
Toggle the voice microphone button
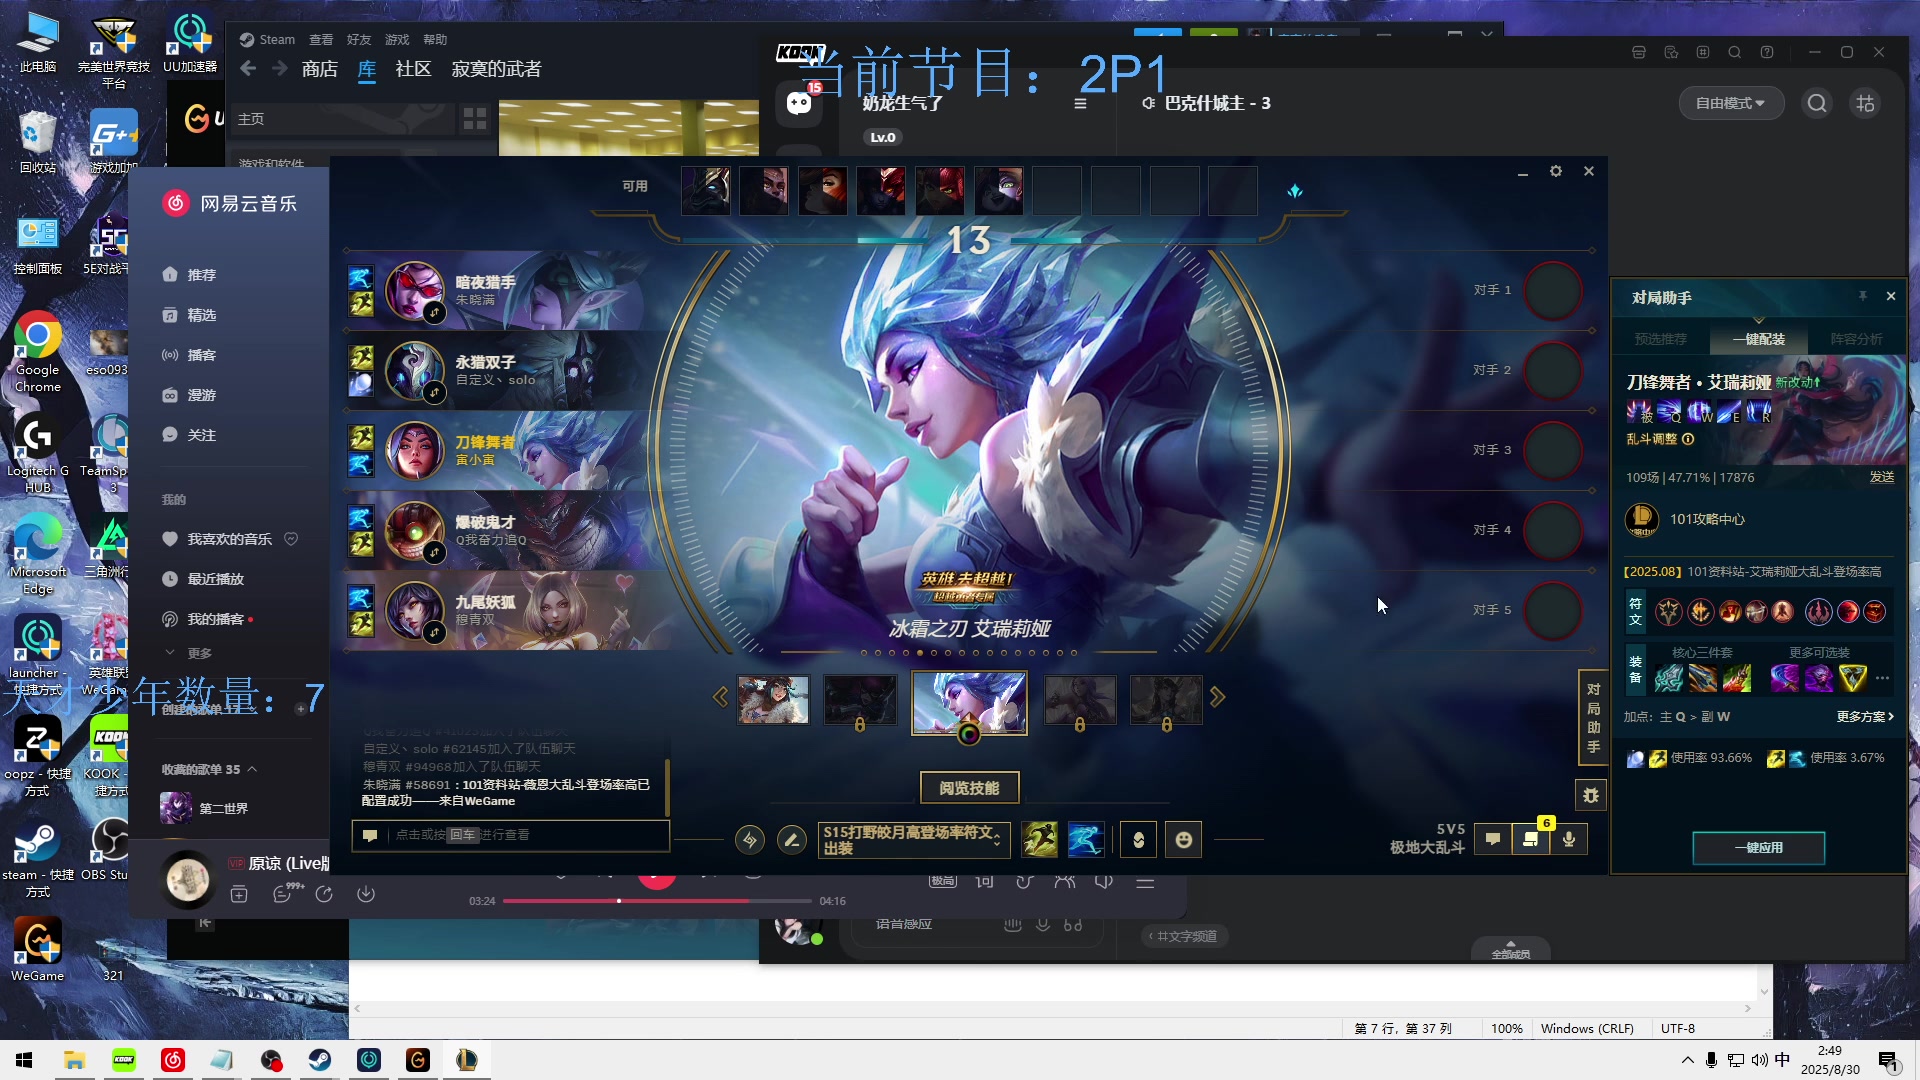1569,840
